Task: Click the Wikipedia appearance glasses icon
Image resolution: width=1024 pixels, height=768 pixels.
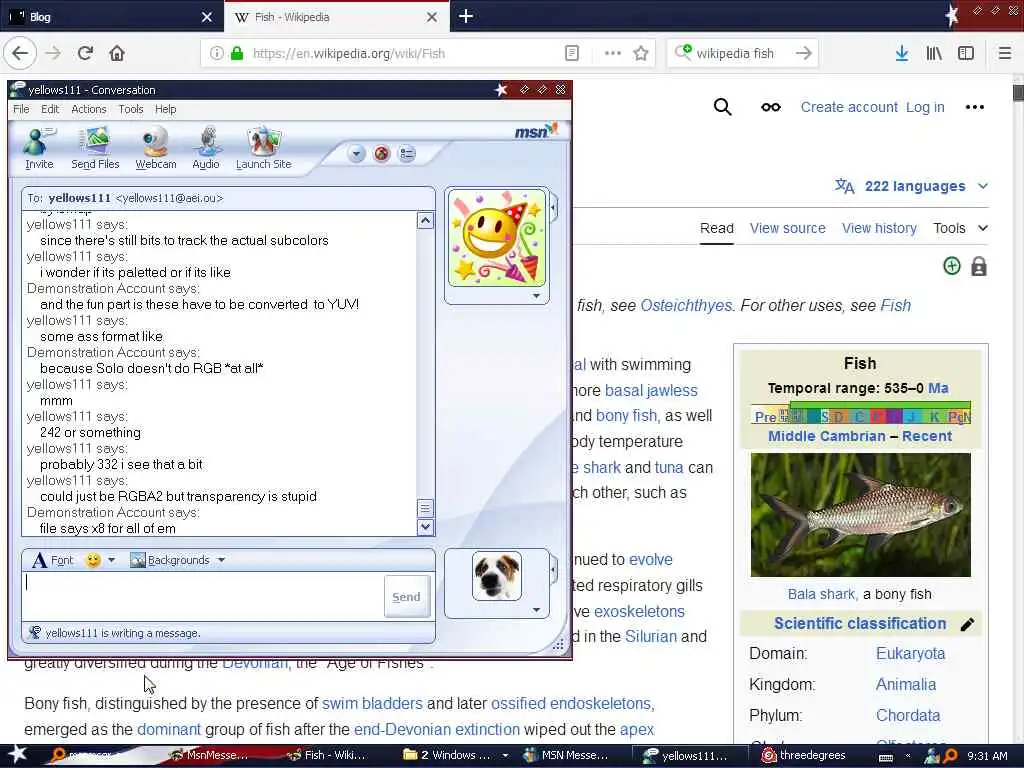Action: tap(771, 107)
